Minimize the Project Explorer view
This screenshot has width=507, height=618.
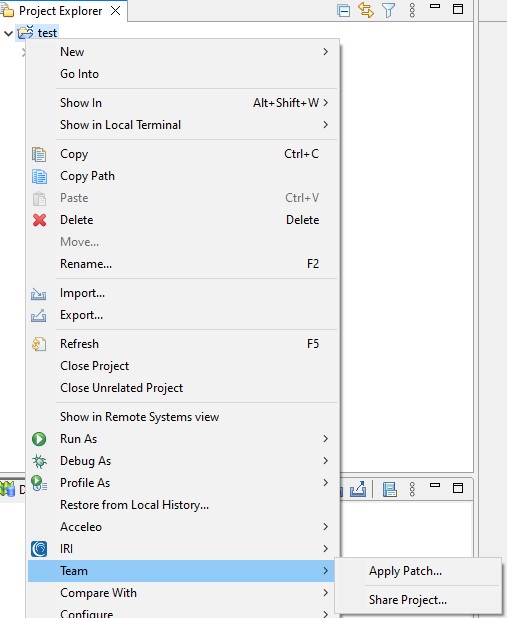[x=435, y=6]
